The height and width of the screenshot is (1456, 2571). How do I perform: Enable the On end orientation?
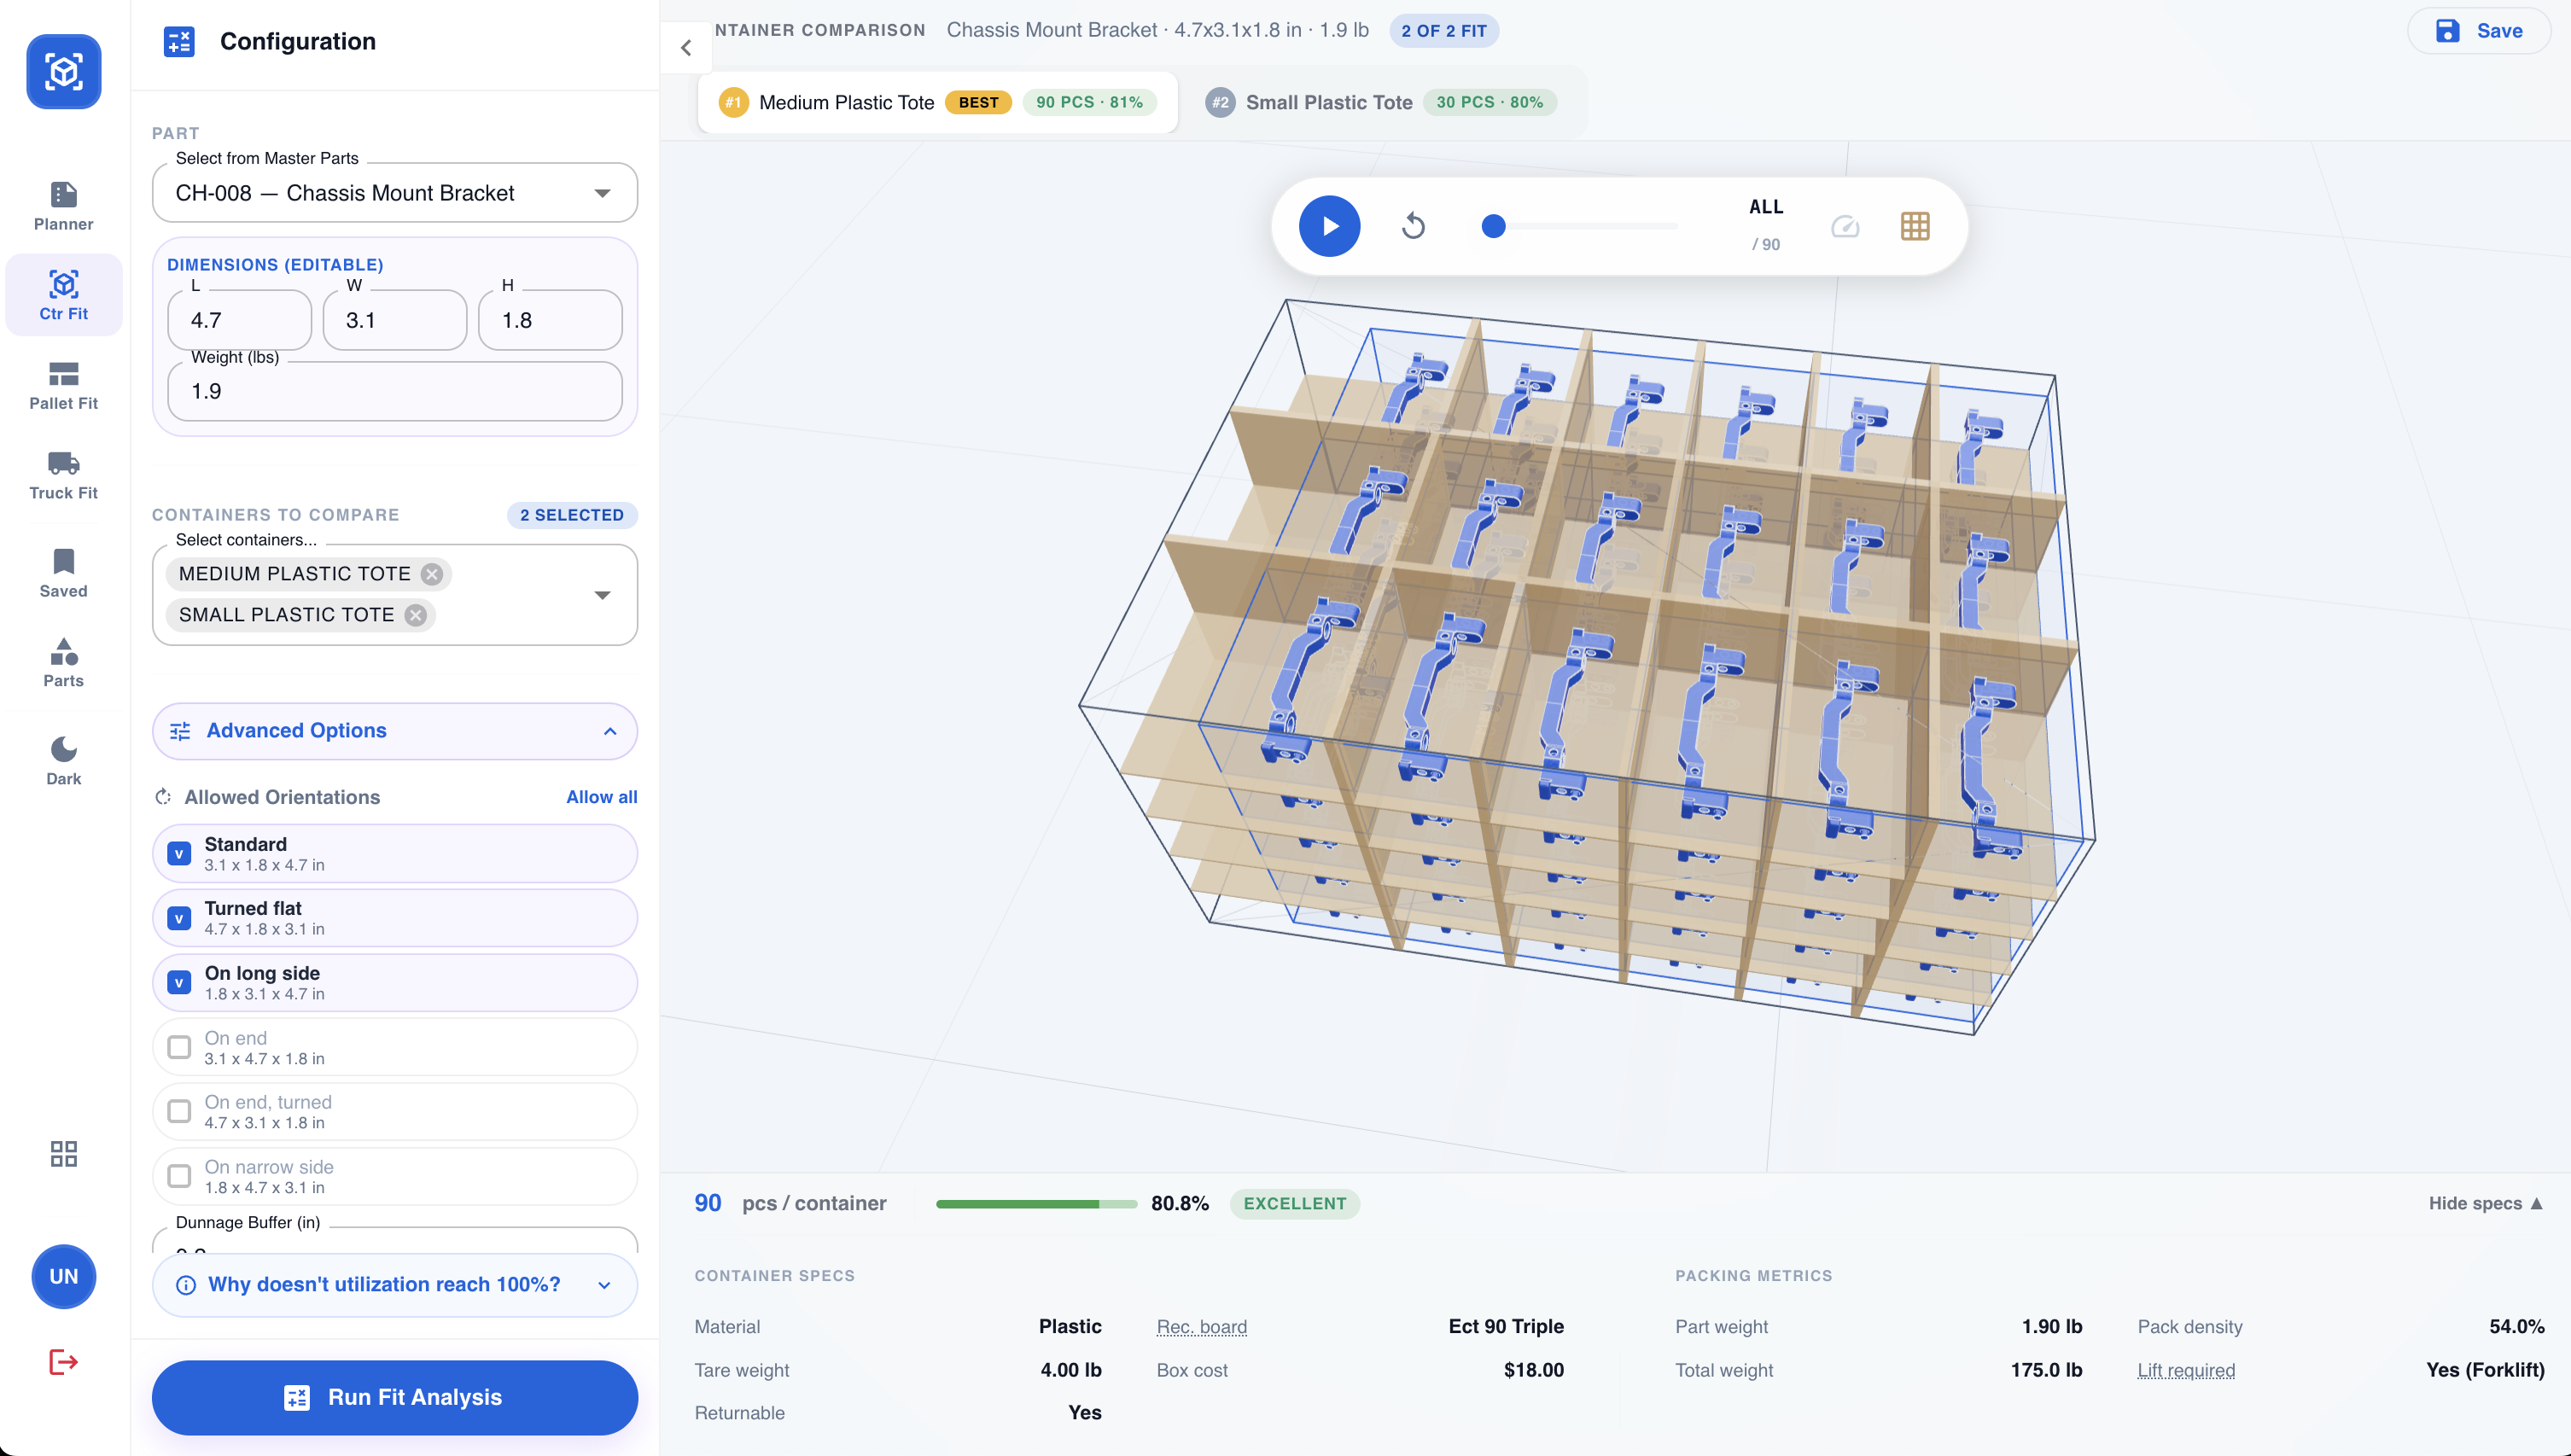179,1047
